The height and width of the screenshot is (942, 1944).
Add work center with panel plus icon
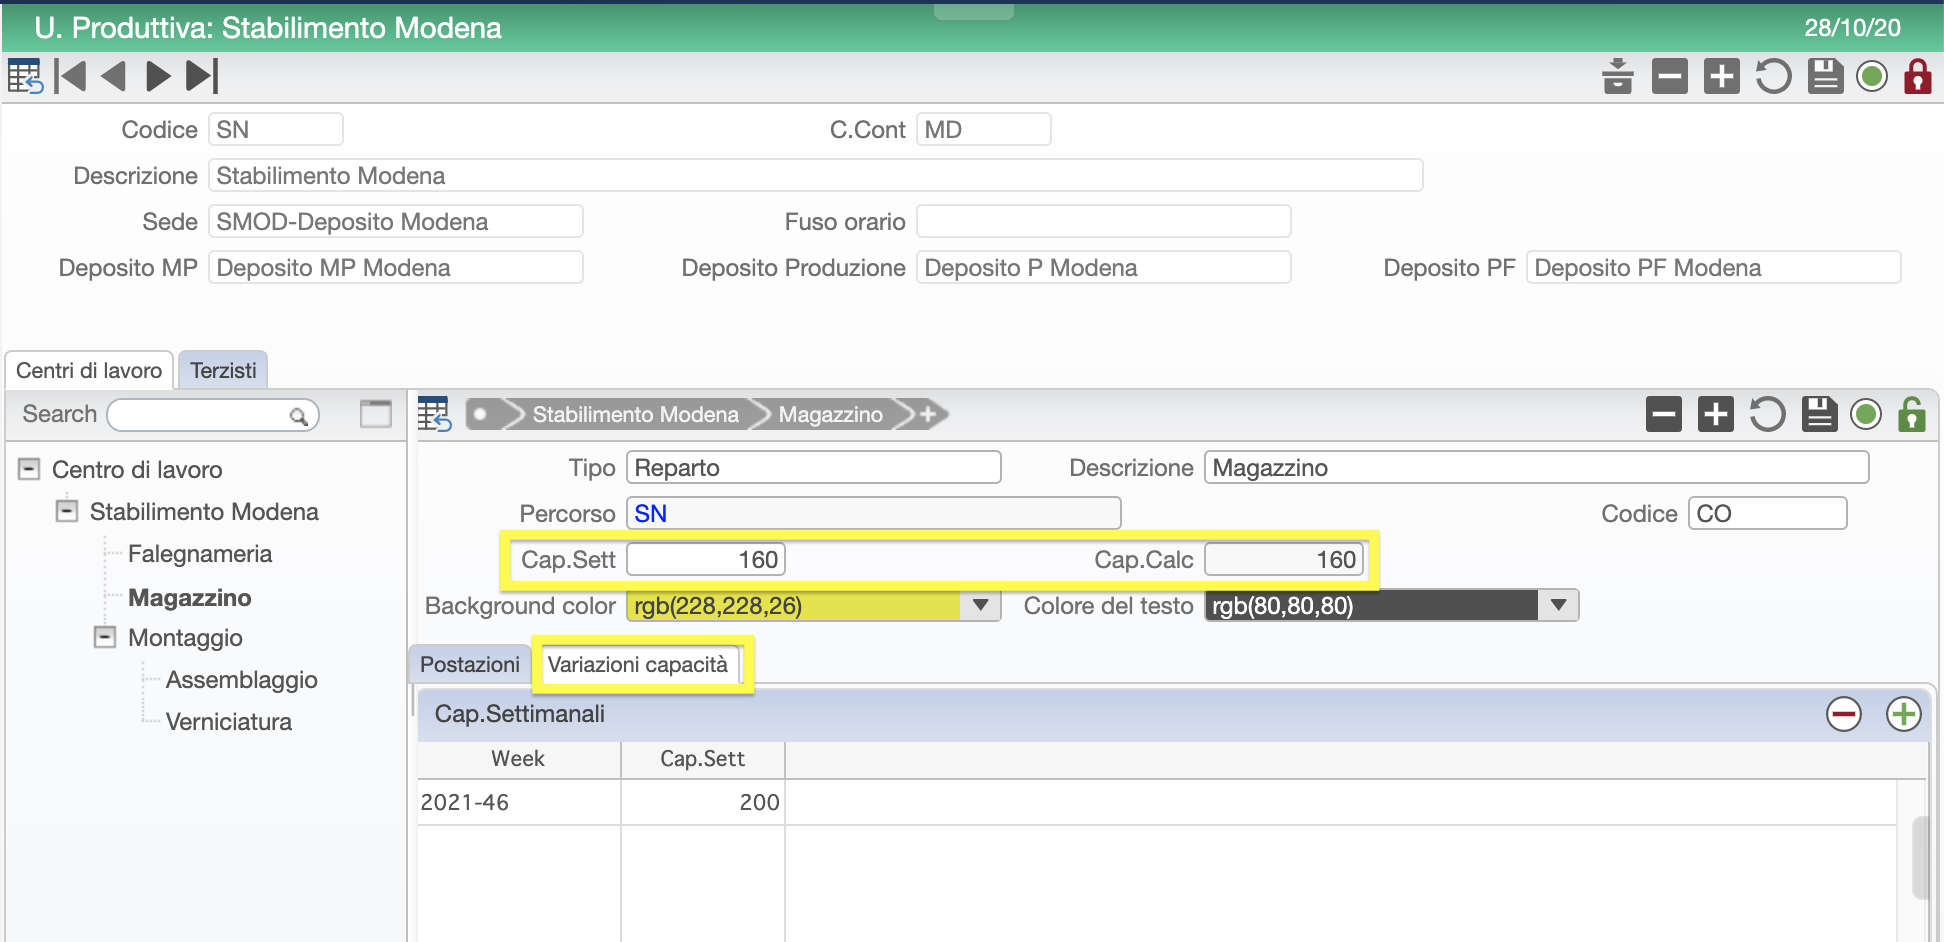1716,414
